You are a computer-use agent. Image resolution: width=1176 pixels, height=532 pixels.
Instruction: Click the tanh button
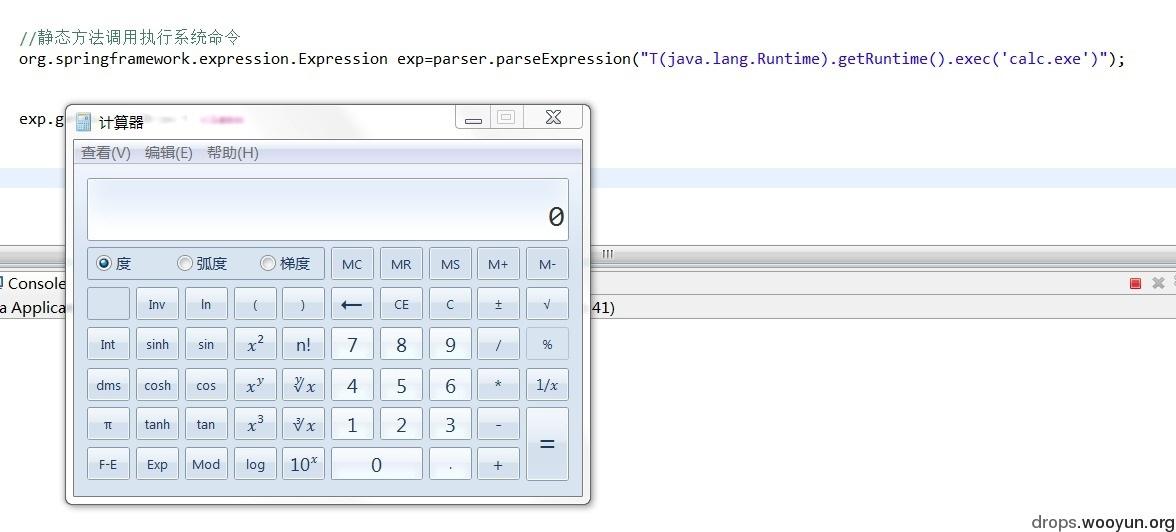pyautogui.click(x=157, y=424)
